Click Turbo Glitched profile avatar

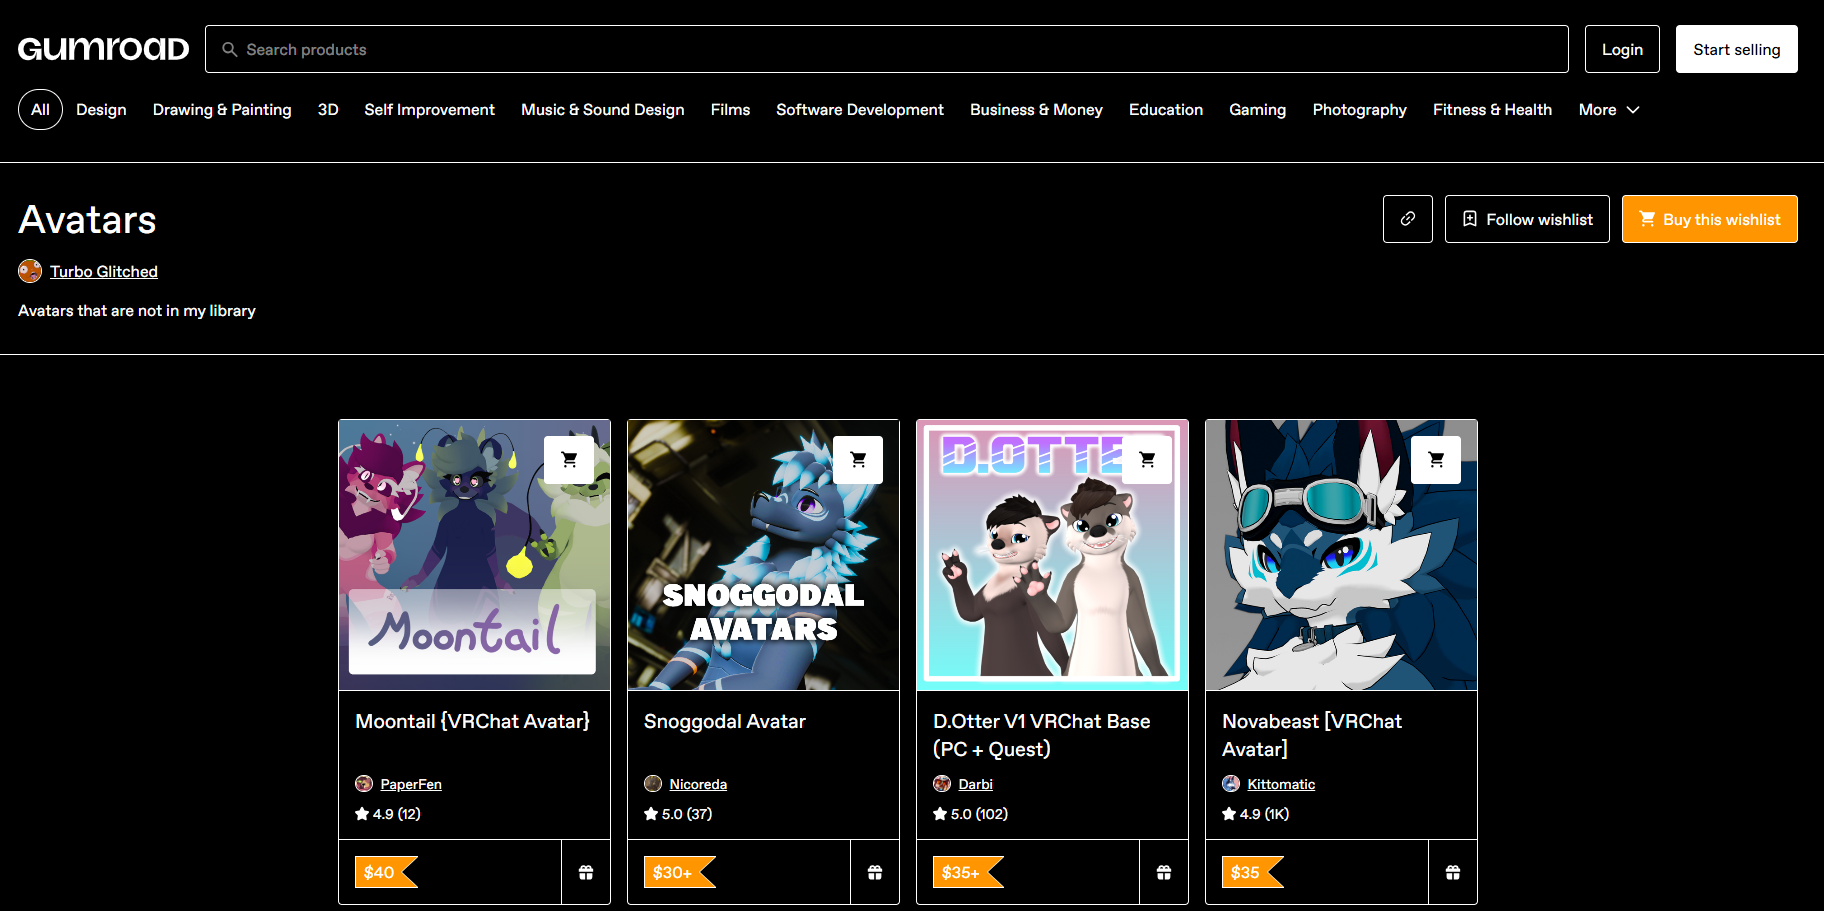[30, 271]
